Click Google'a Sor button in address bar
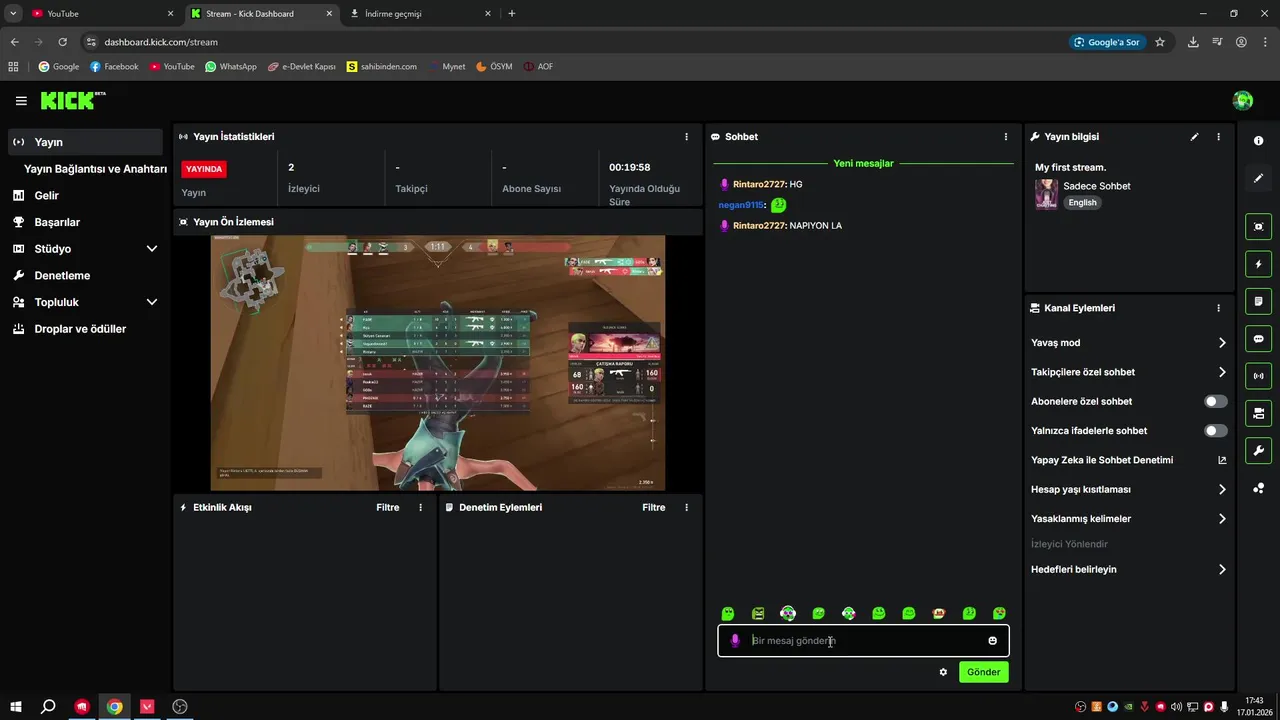The width and height of the screenshot is (1280, 720). point(1107,42)
